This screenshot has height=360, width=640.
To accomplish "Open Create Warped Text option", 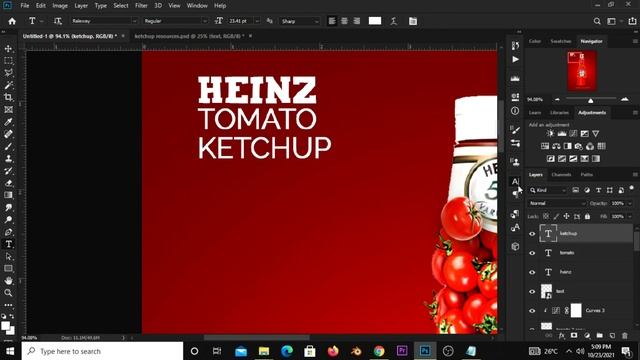I will point(393,21).
